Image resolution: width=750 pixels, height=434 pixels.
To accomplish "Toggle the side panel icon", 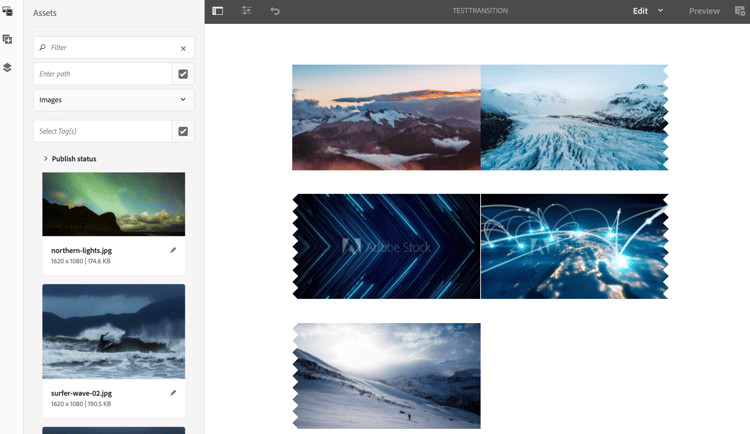I will [218, 11].
